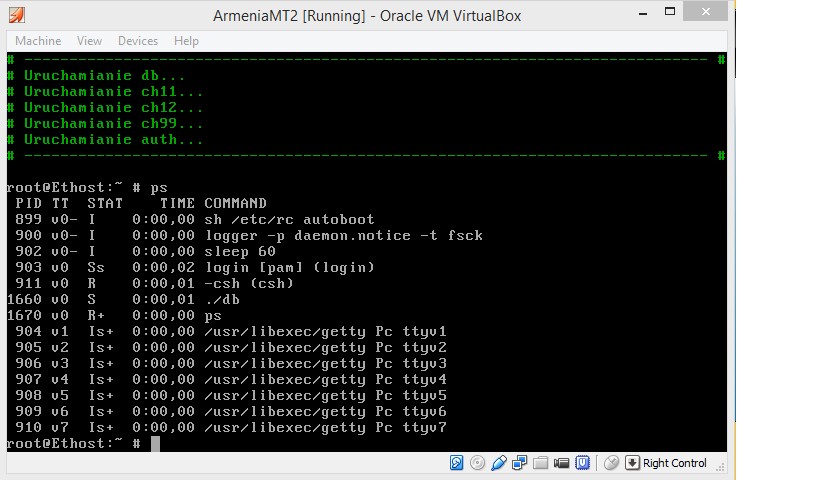Click the mouse integration status icon

click(611, 463)
